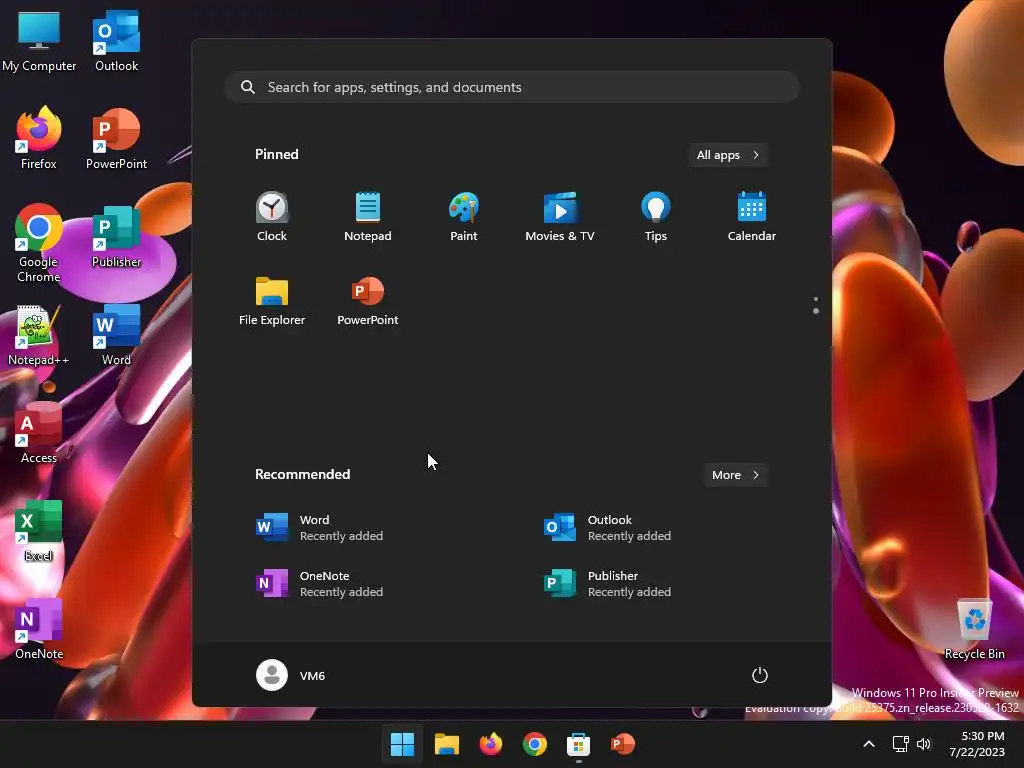Launch the pinned Paint app

pos(464,217)
